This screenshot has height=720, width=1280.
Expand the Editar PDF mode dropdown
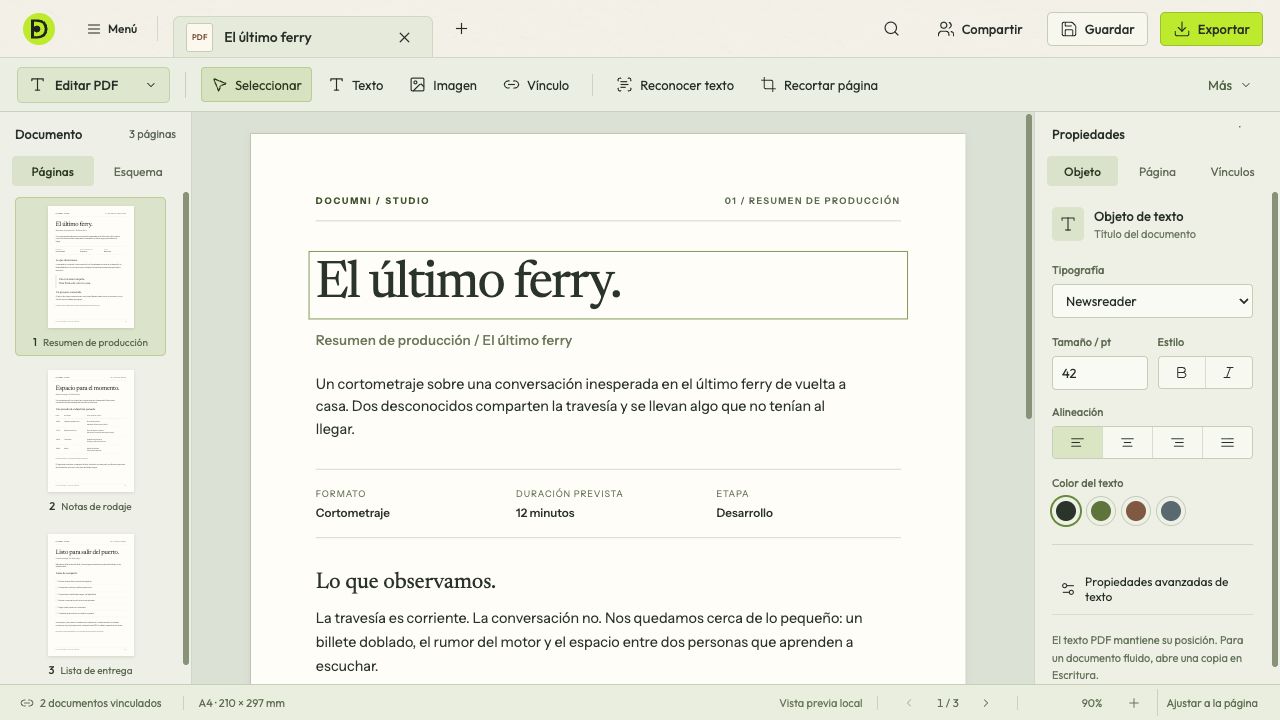coord(93,85)
